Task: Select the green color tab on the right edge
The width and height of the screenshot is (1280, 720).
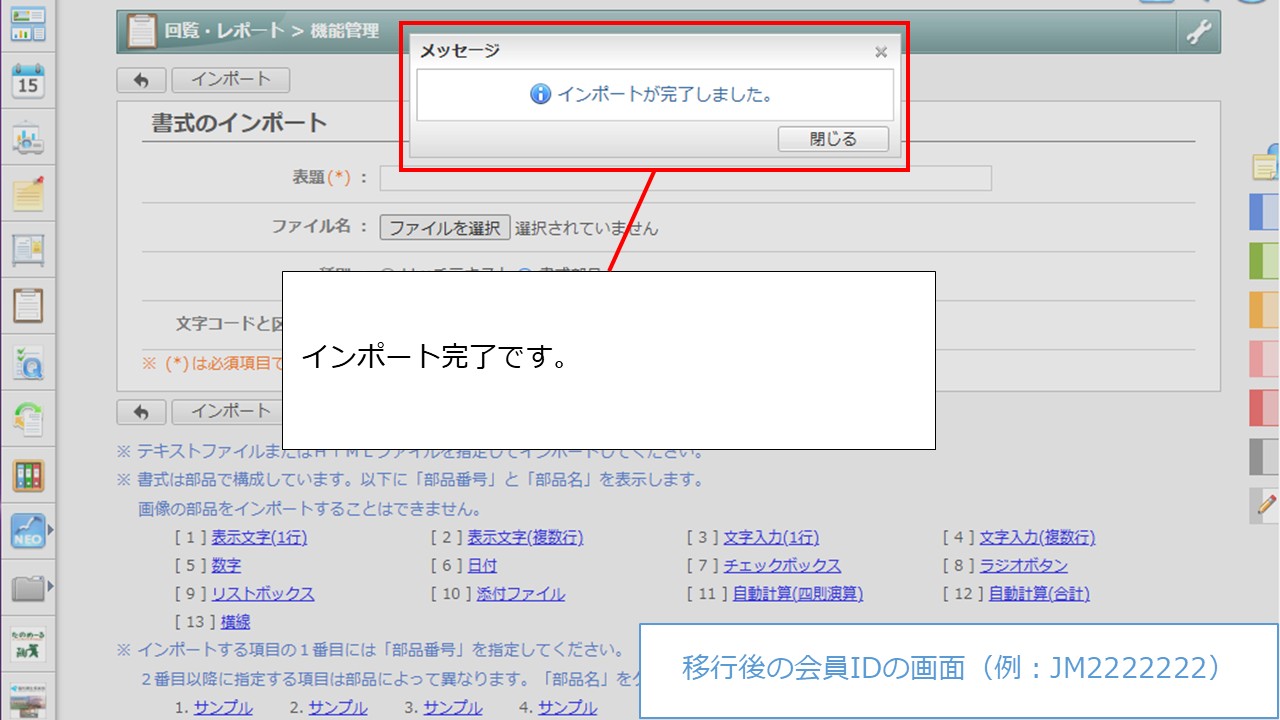Action: click(x=1265, y=261)
